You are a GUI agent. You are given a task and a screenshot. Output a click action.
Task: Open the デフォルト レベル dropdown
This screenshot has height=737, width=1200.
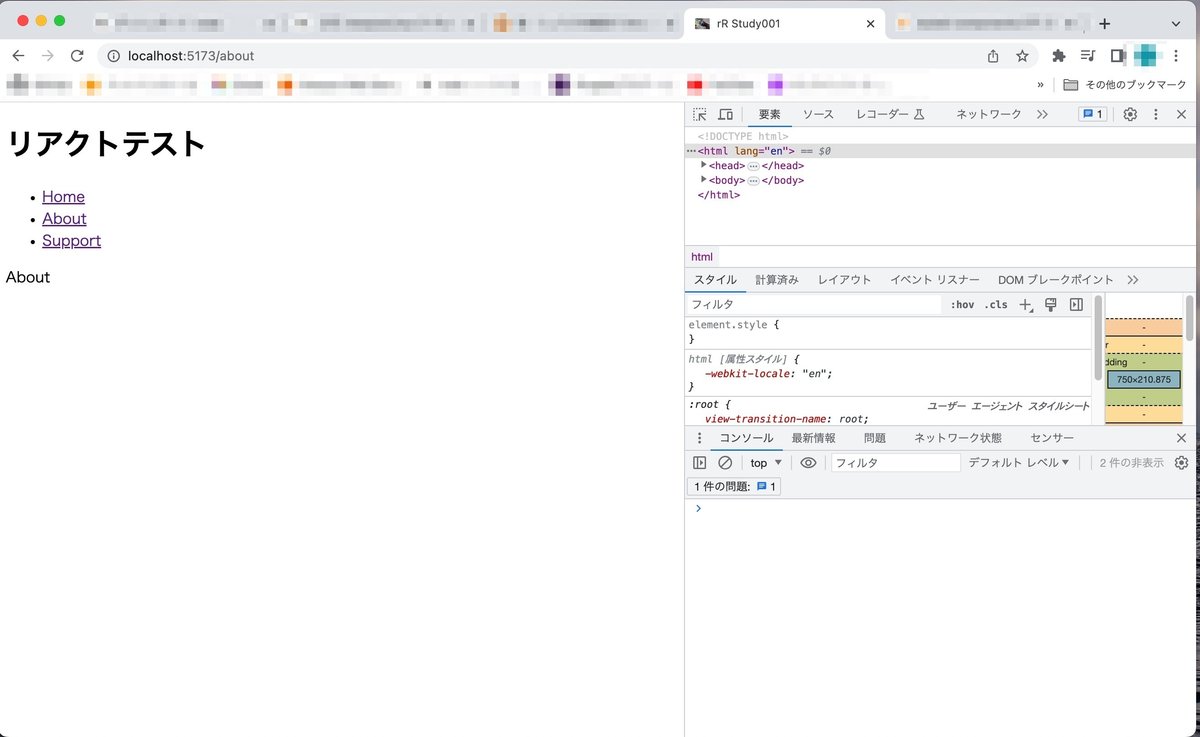pyautogui.click(x=1018, y=463)
